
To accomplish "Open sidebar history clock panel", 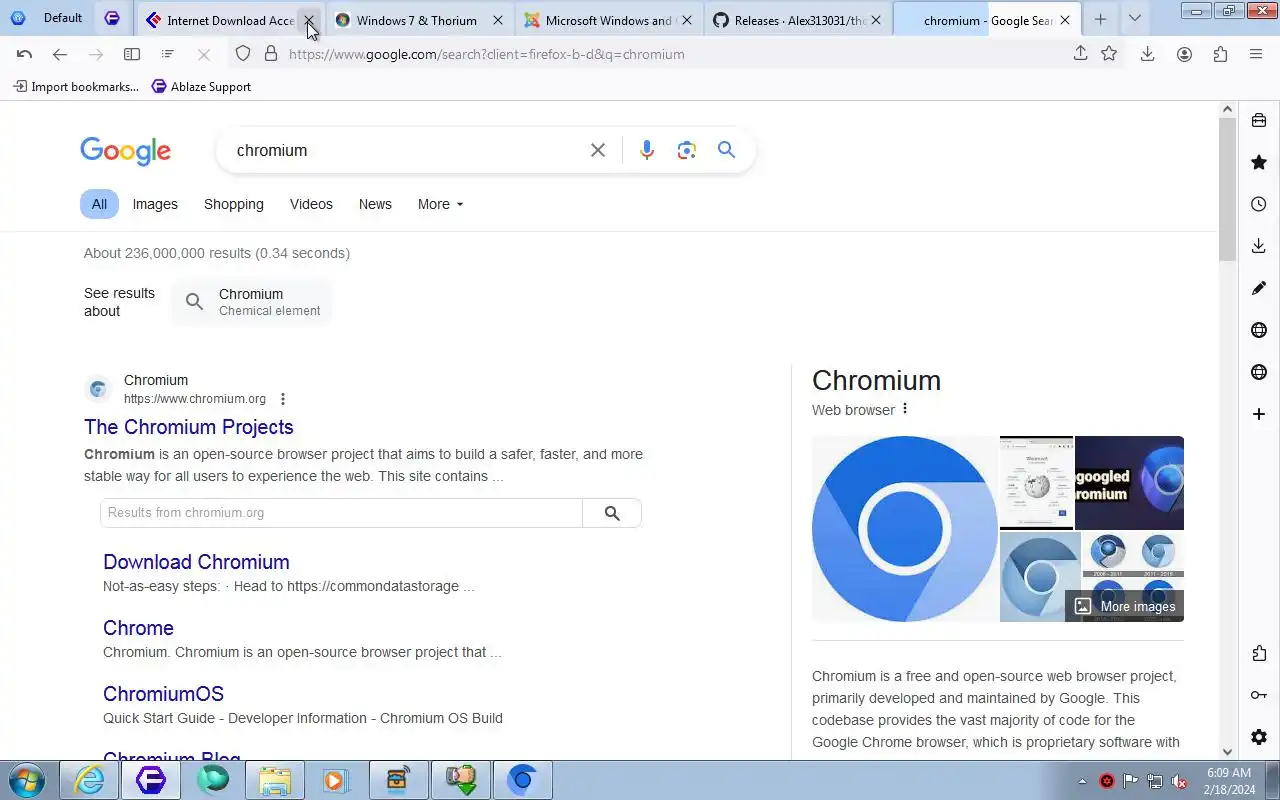I will pyautogui.click(x=1259, y=204).
